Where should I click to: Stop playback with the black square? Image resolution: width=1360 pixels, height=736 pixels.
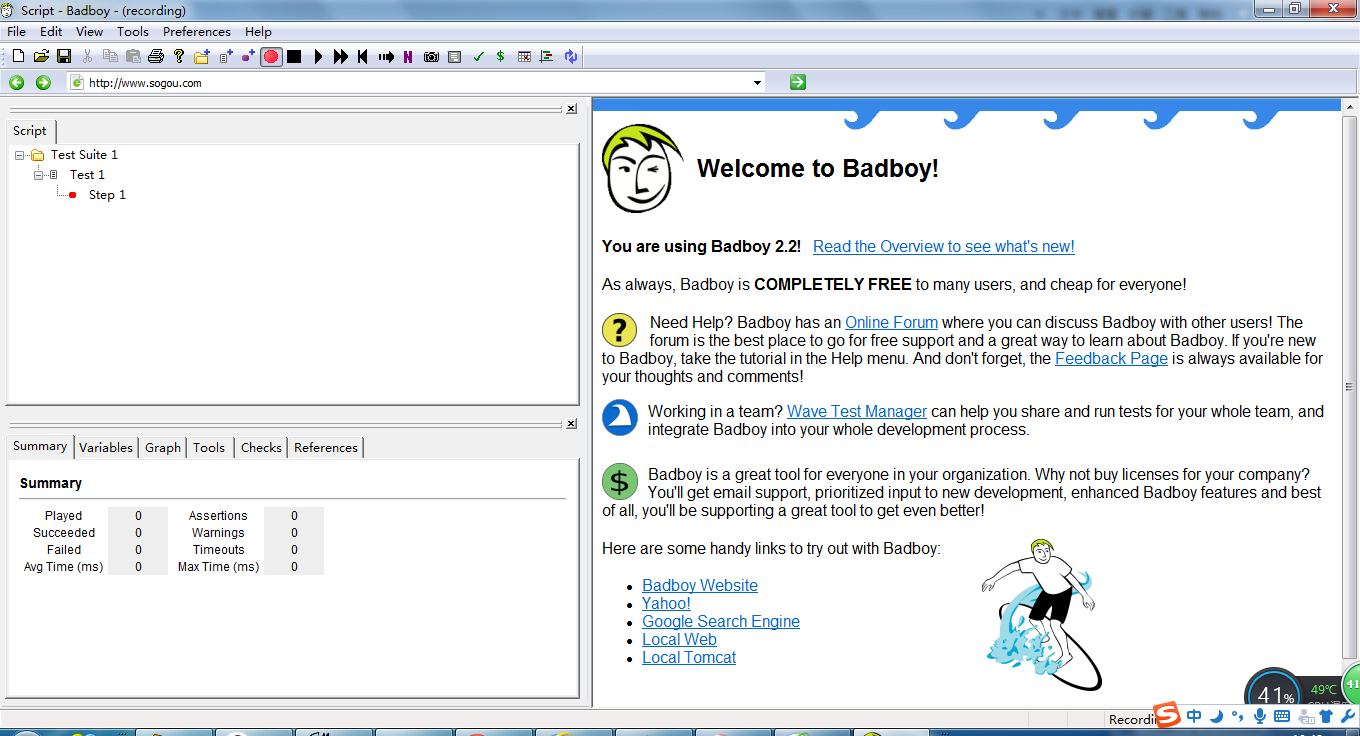tap(294, 57)
